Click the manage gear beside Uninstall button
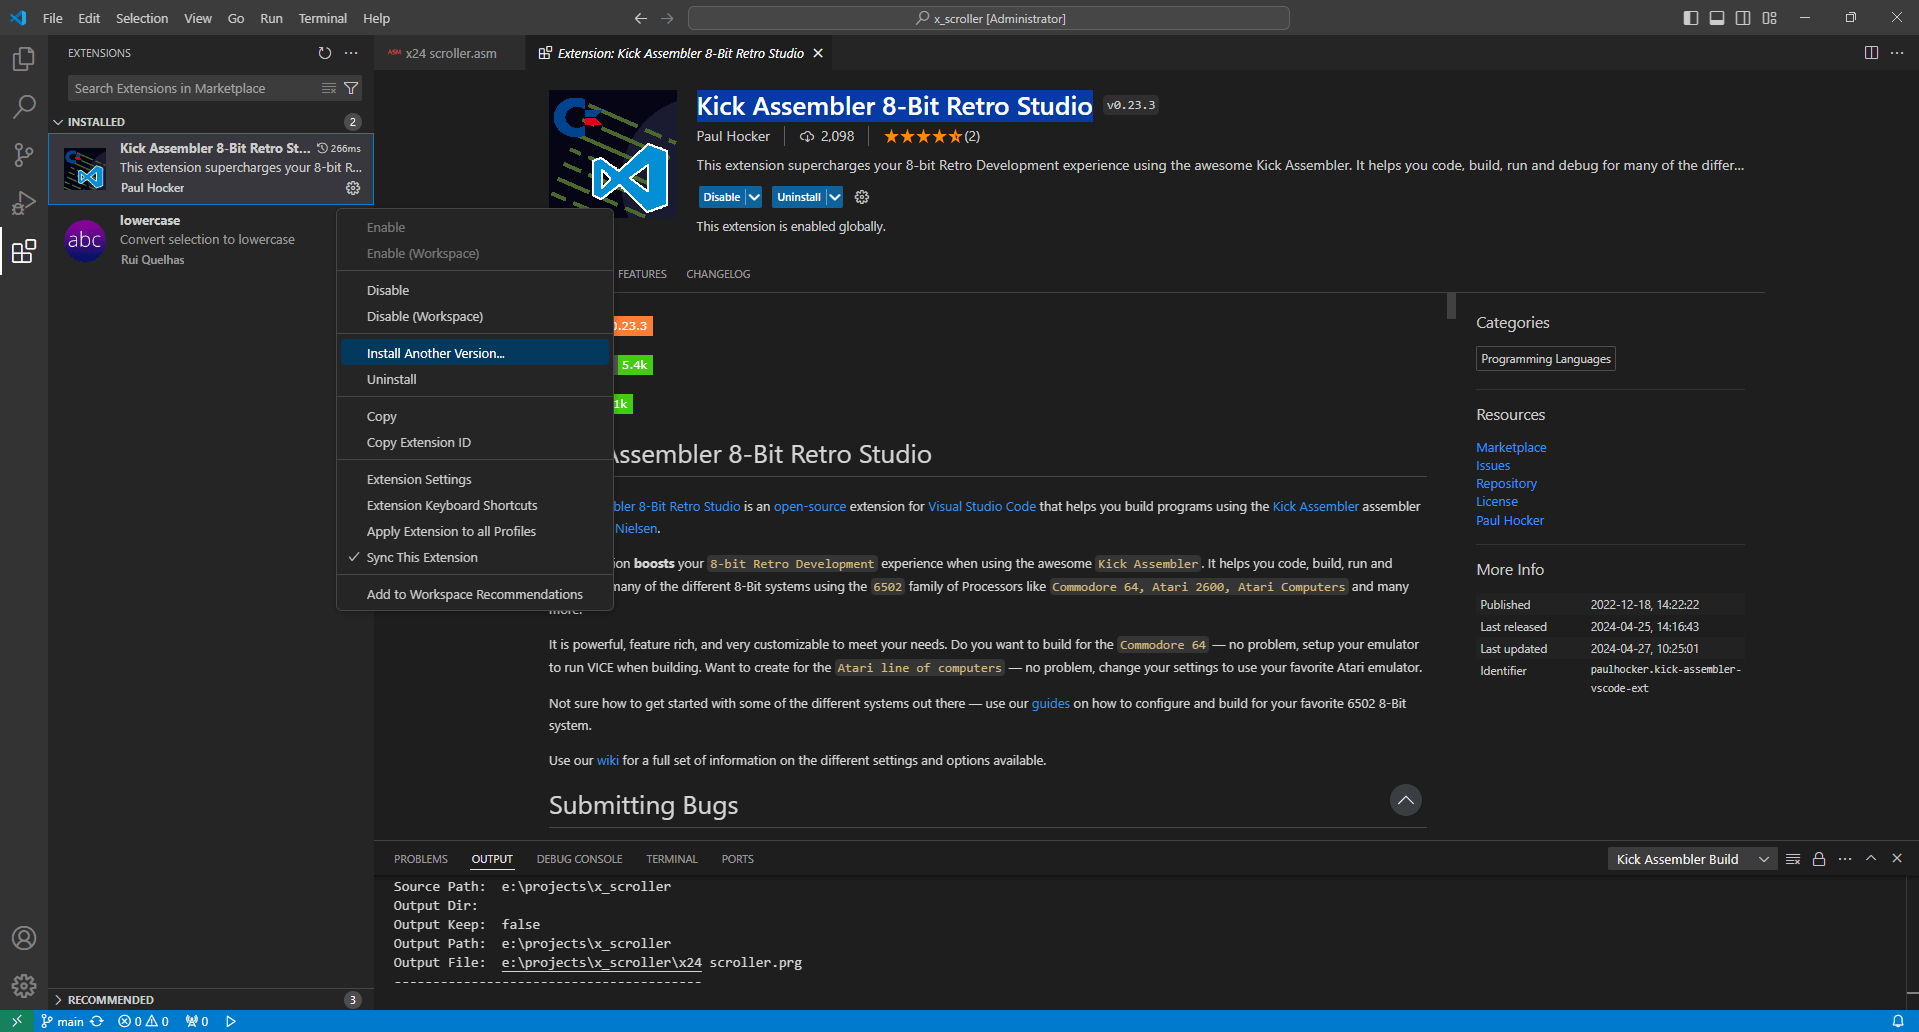The height and width of the screenshot is (1032, 1919). [862, 197]
